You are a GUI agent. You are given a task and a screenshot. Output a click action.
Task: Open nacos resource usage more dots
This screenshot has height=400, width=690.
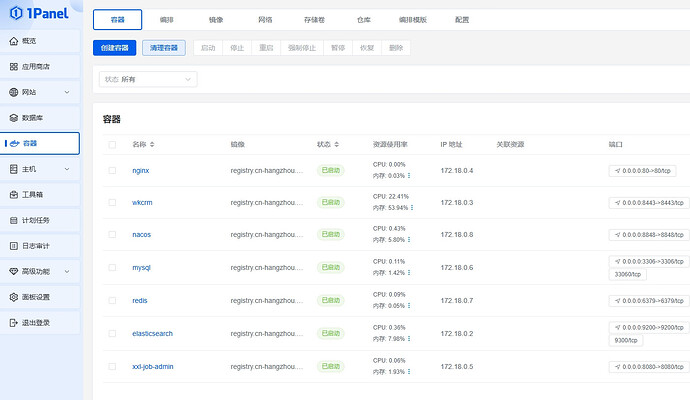click(x=409, y=240)
